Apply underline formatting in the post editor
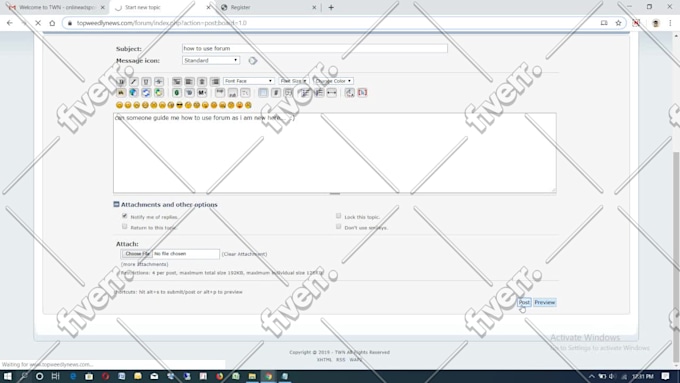Screen dimensions: 680x383 [146, 82]
